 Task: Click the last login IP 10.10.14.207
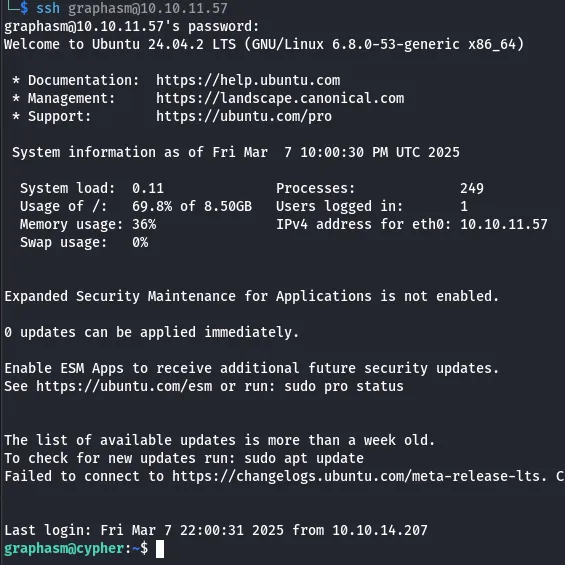380,530
